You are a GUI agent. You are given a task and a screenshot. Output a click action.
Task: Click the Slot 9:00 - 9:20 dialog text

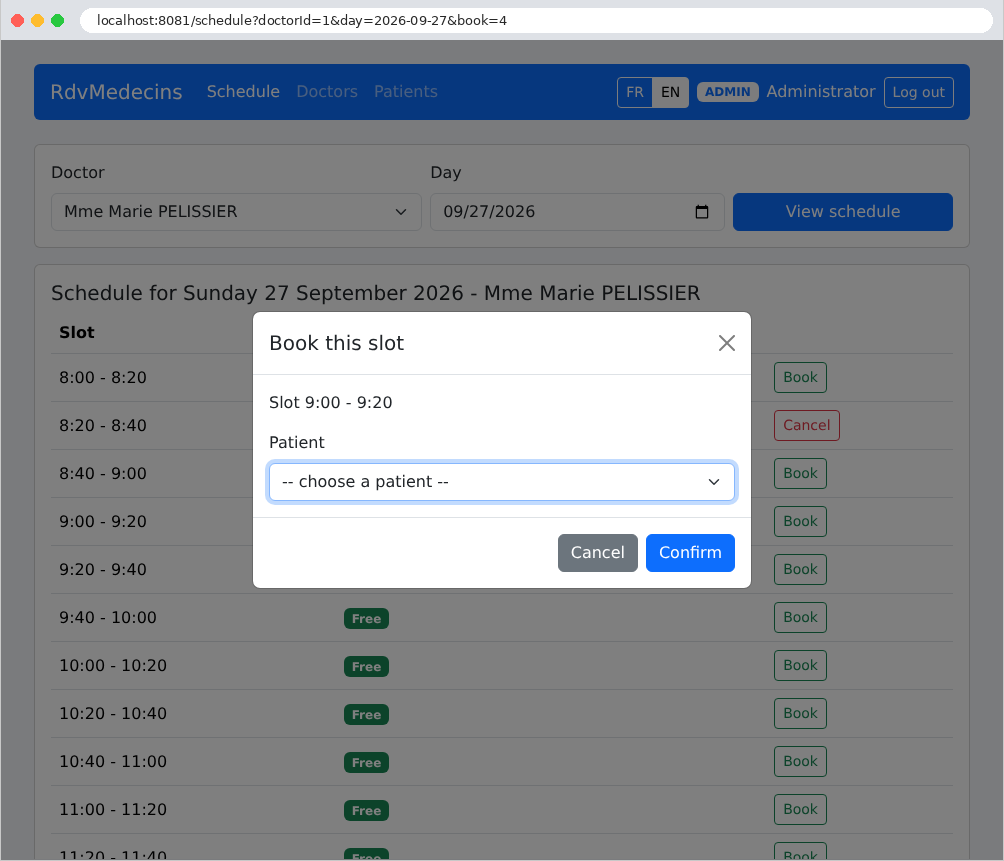click(330, 403)
